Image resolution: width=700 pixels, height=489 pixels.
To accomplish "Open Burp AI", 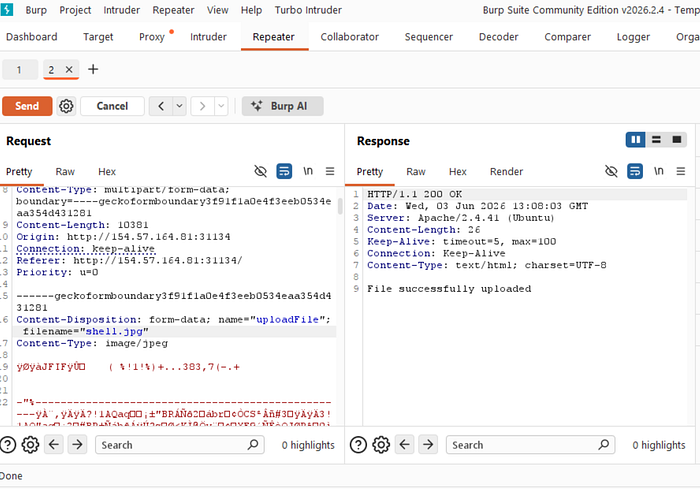I will tap(282, 106).
